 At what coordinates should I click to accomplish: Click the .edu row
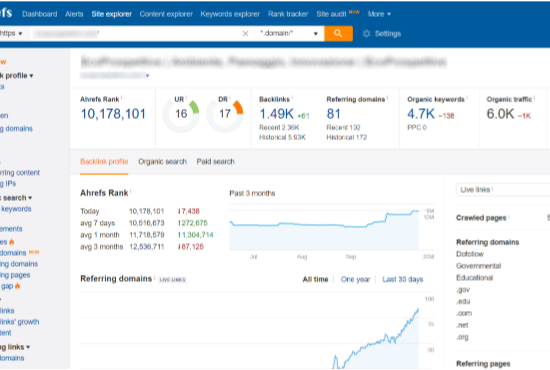pos(463,301)
